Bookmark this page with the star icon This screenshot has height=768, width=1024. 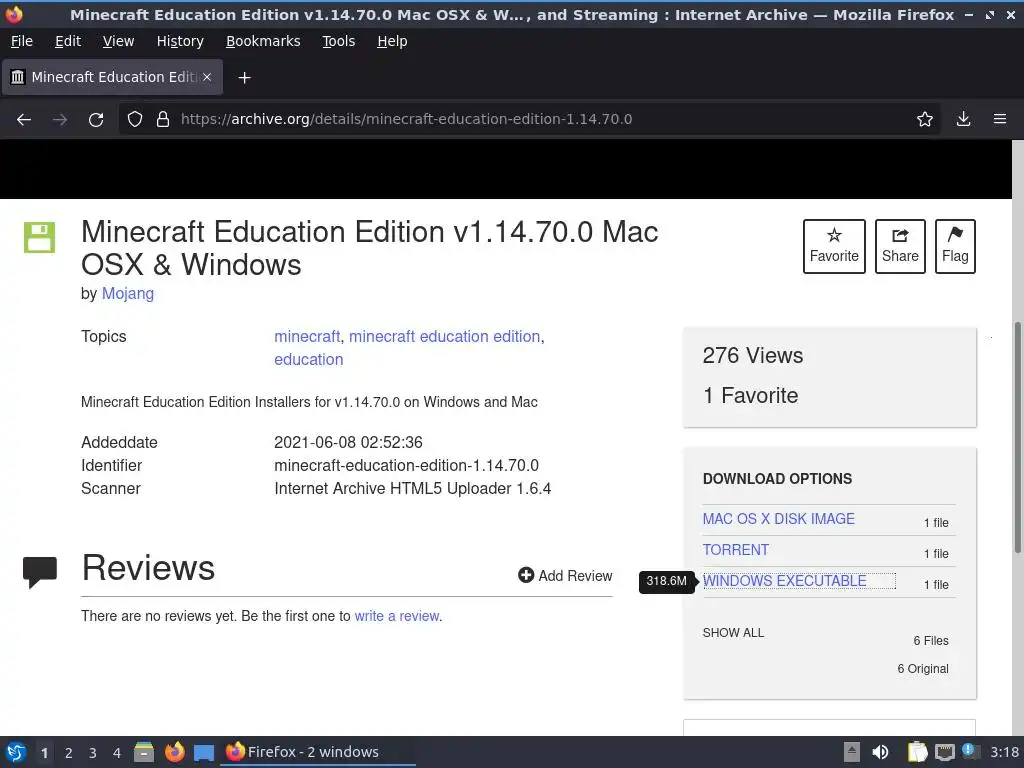pos(925,120)
